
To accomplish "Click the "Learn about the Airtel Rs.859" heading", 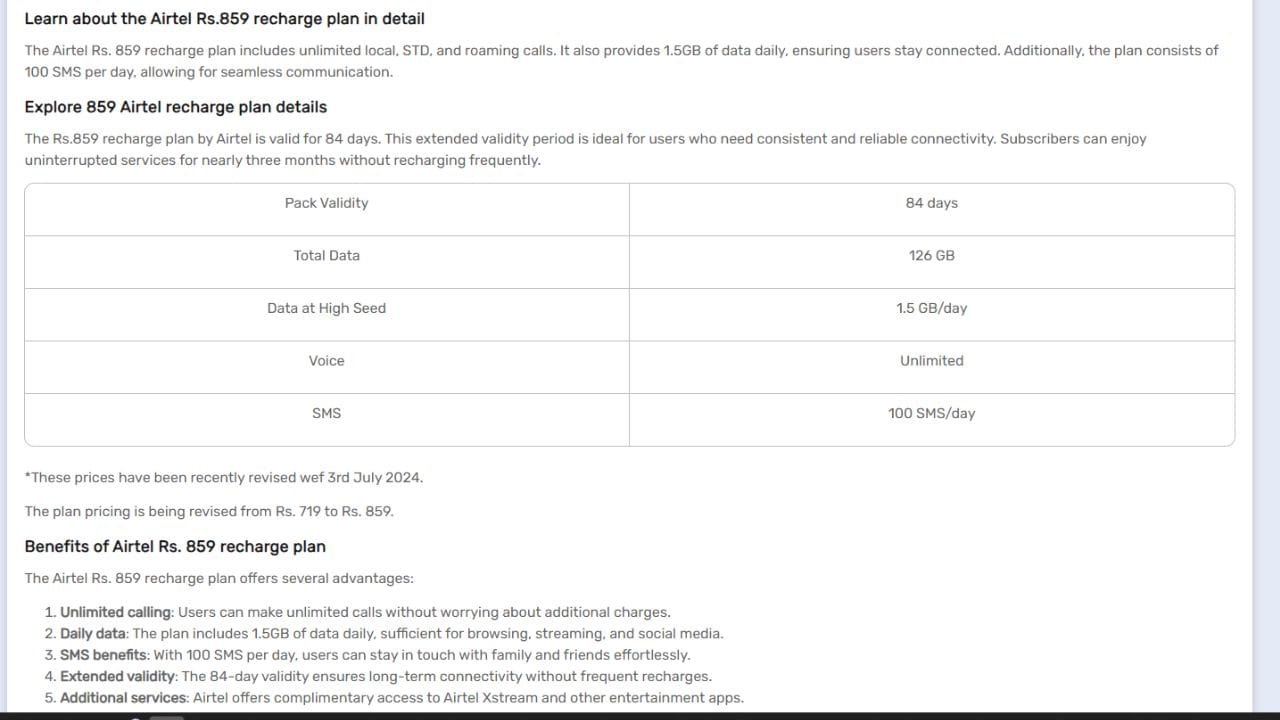I will coord(224,19).
